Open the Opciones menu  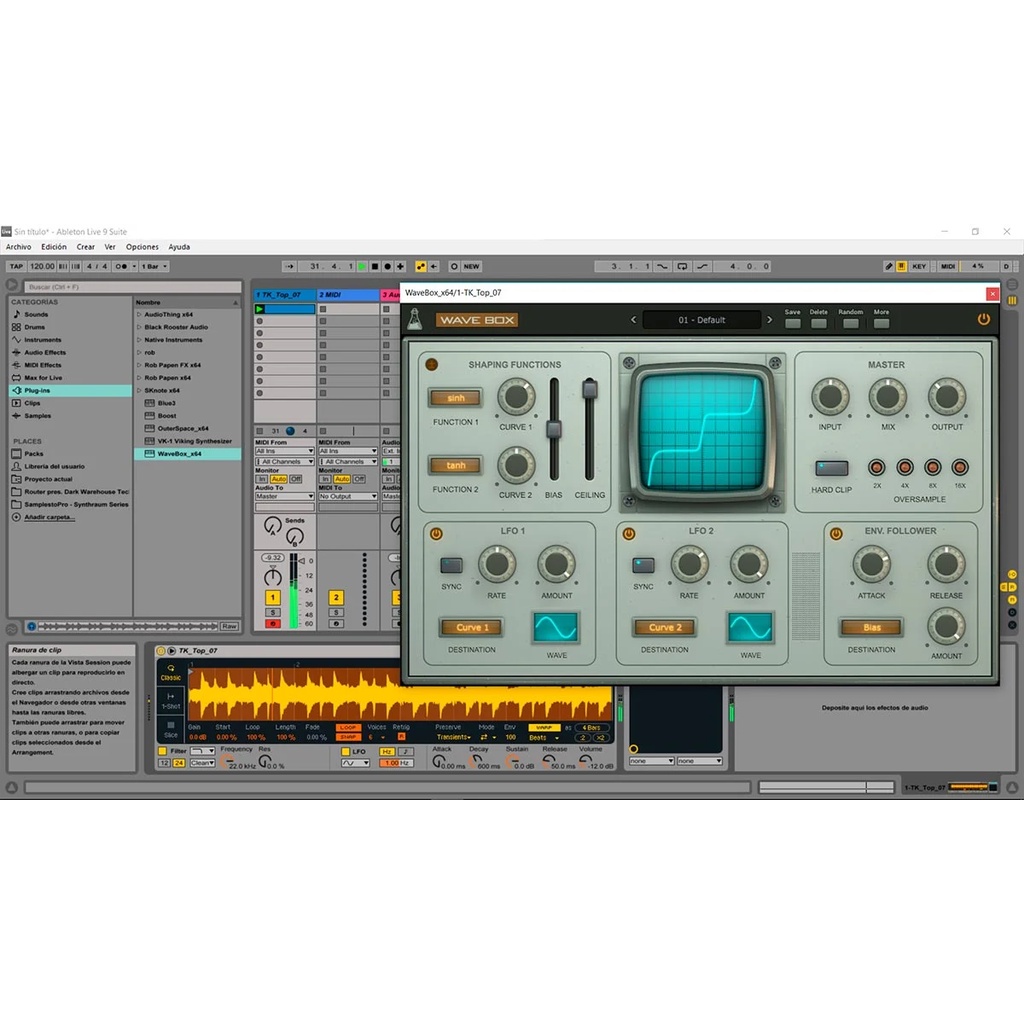[x=142, y=247]
